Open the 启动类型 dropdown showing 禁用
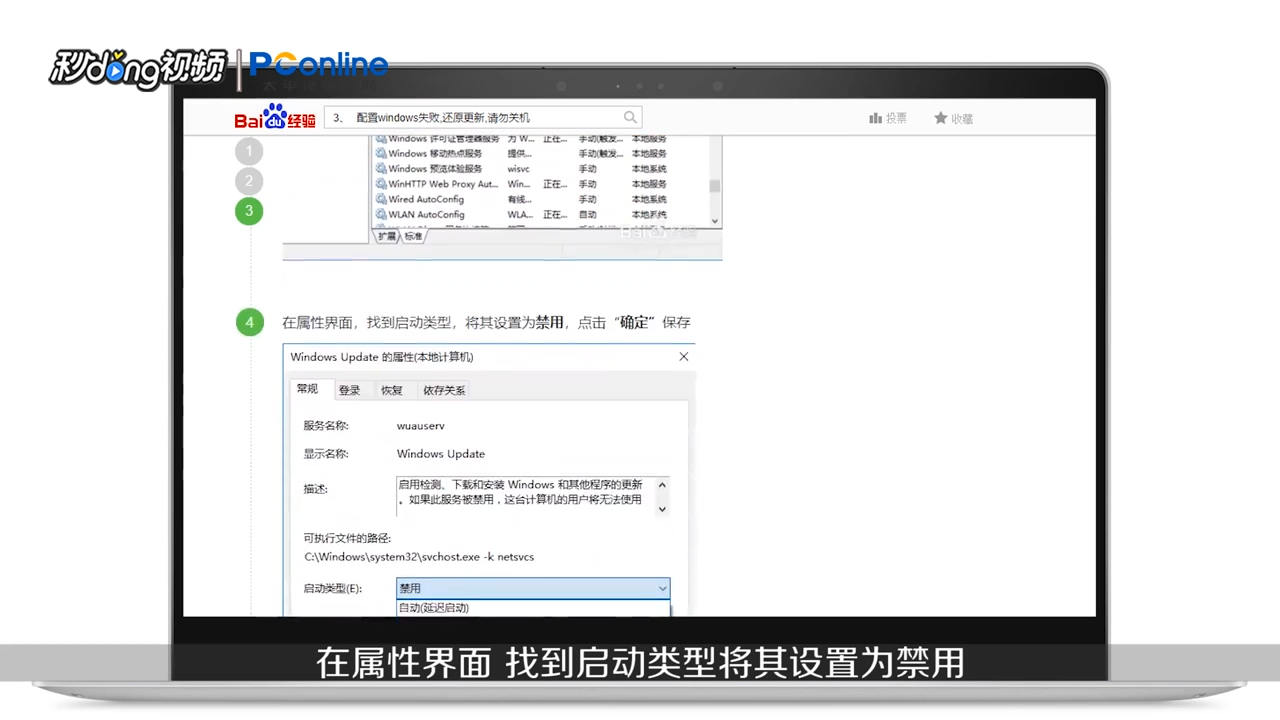1280x720 pixels. coord(533,588)
